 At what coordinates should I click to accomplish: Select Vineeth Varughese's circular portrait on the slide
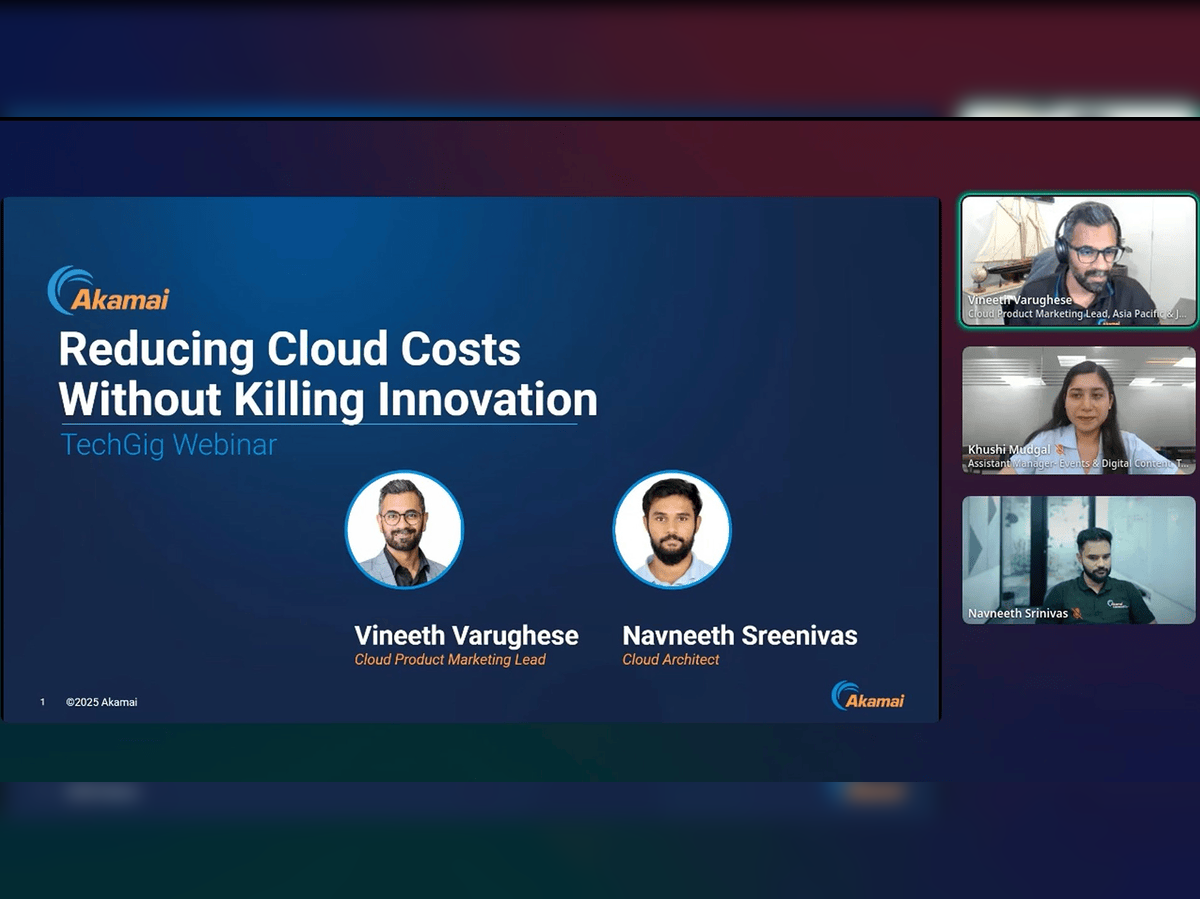[x=404, y=529]
